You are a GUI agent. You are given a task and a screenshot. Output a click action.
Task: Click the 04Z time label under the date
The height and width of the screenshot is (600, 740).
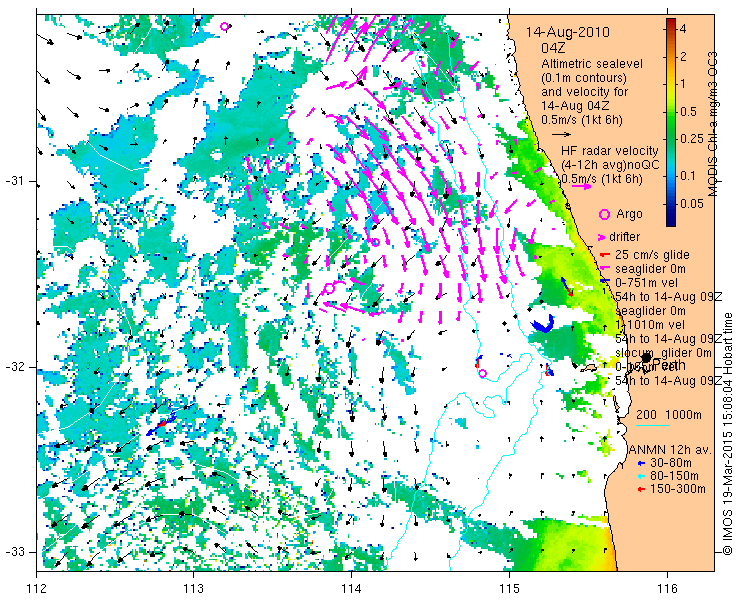pos(553,48)
